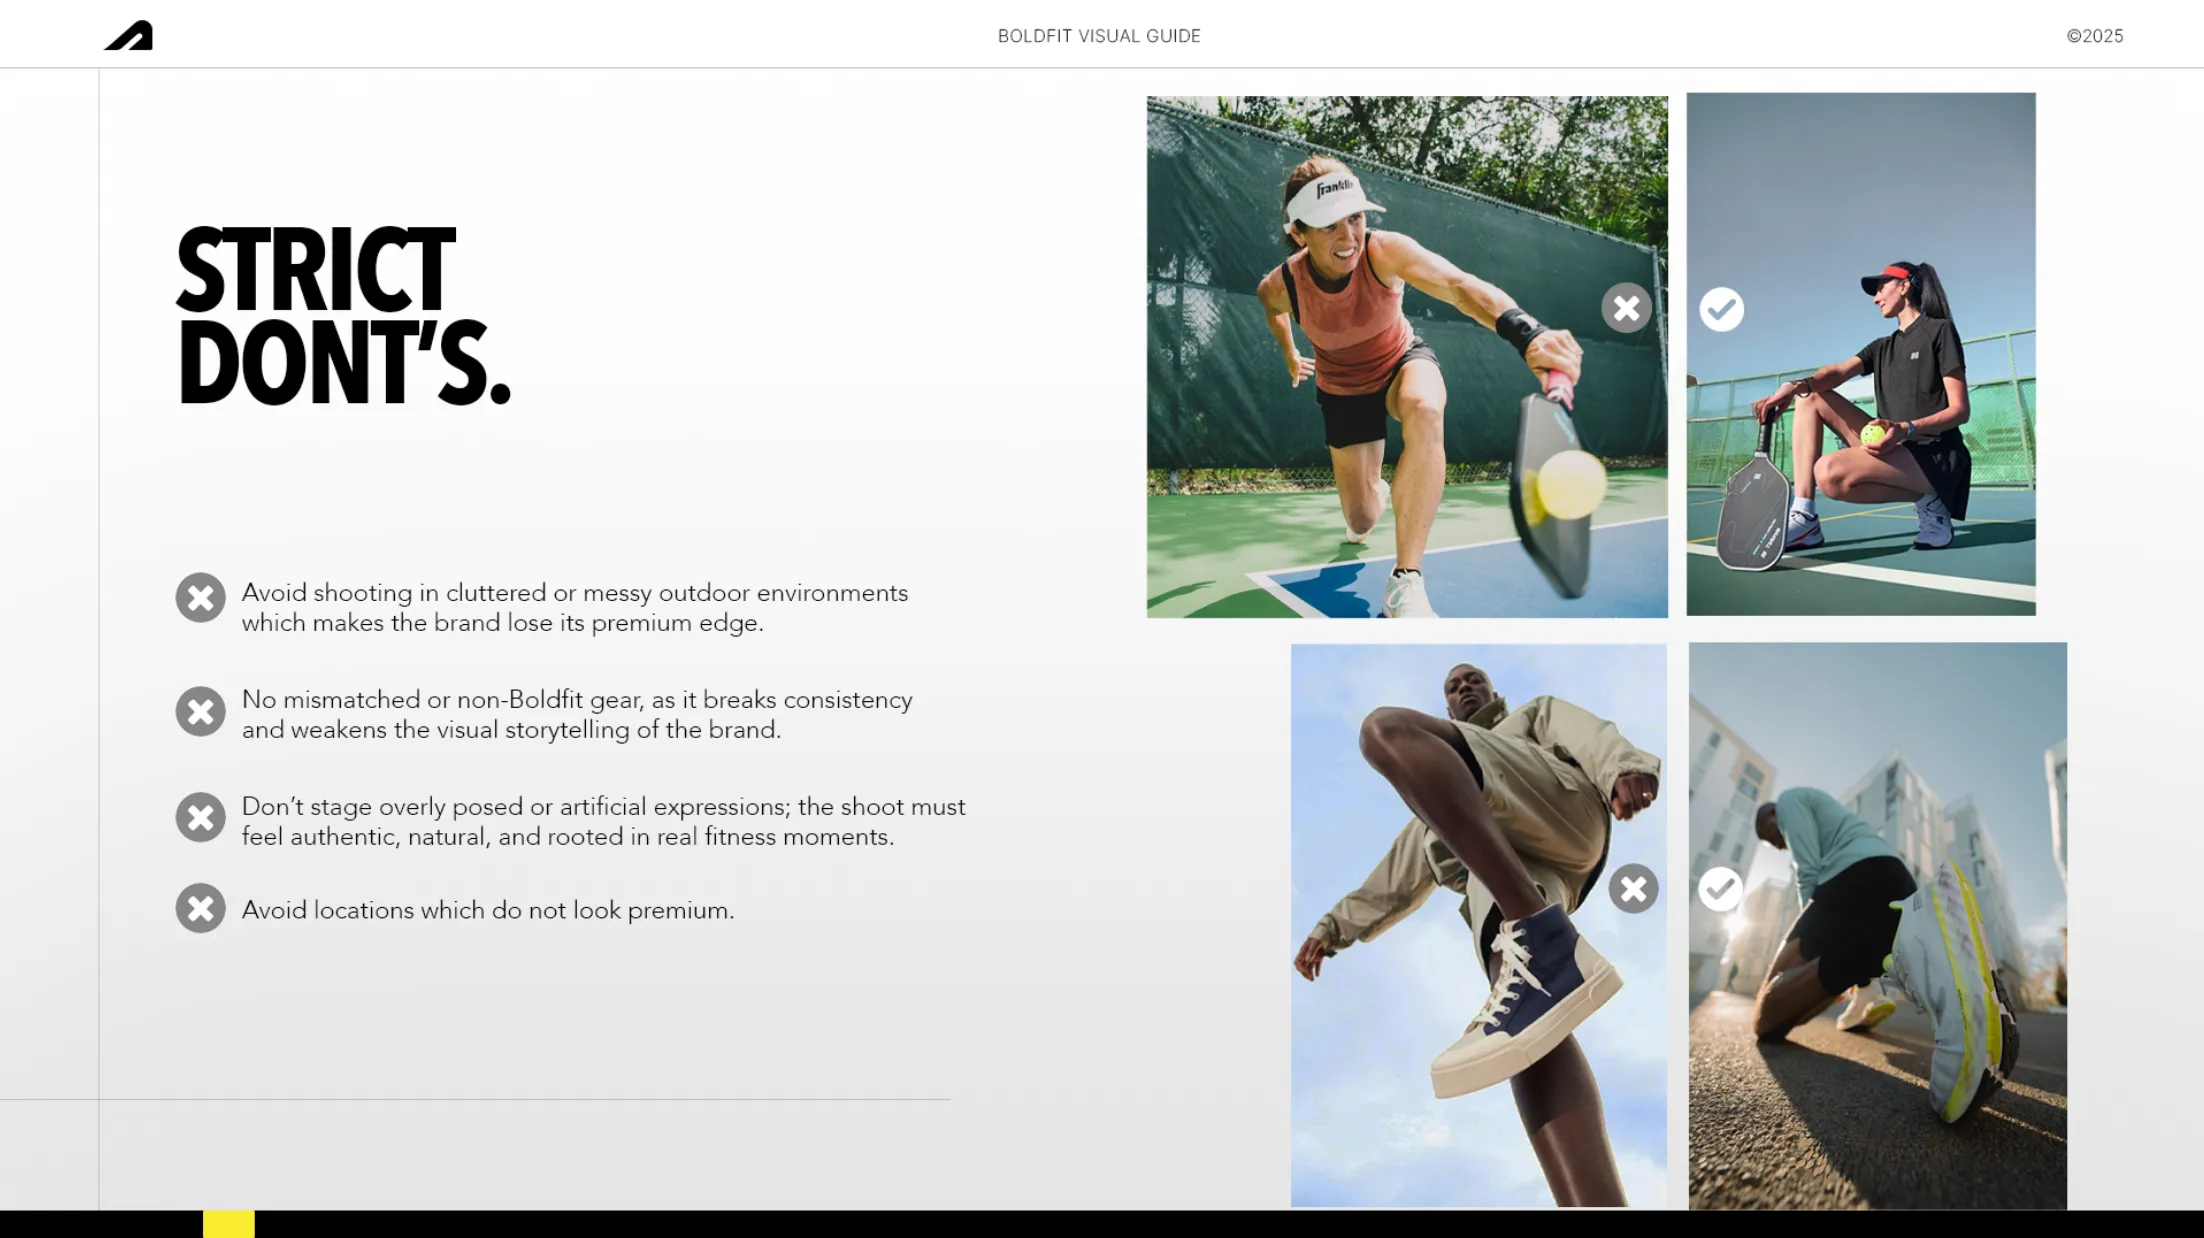Viewport: 2204px width, 1238px height.
Task: Click the checkmark badge on the running shoe photo
Action: point(1720,888)
